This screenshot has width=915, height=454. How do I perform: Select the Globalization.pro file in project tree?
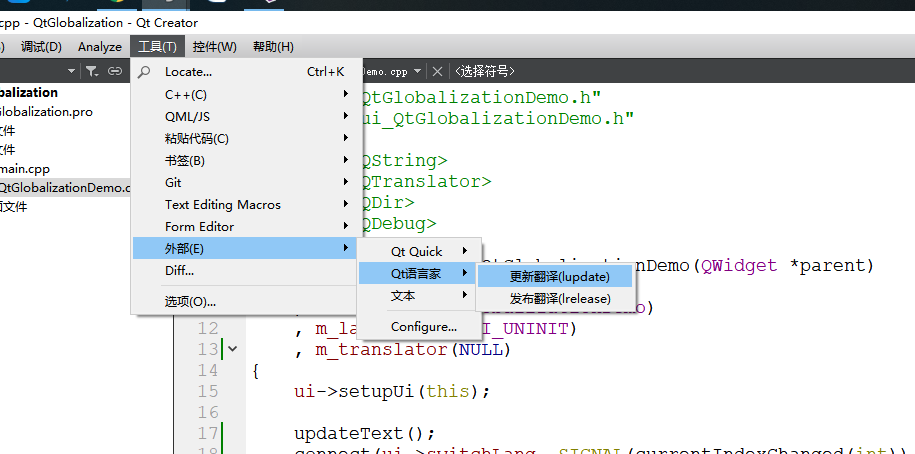click(46, 111)
